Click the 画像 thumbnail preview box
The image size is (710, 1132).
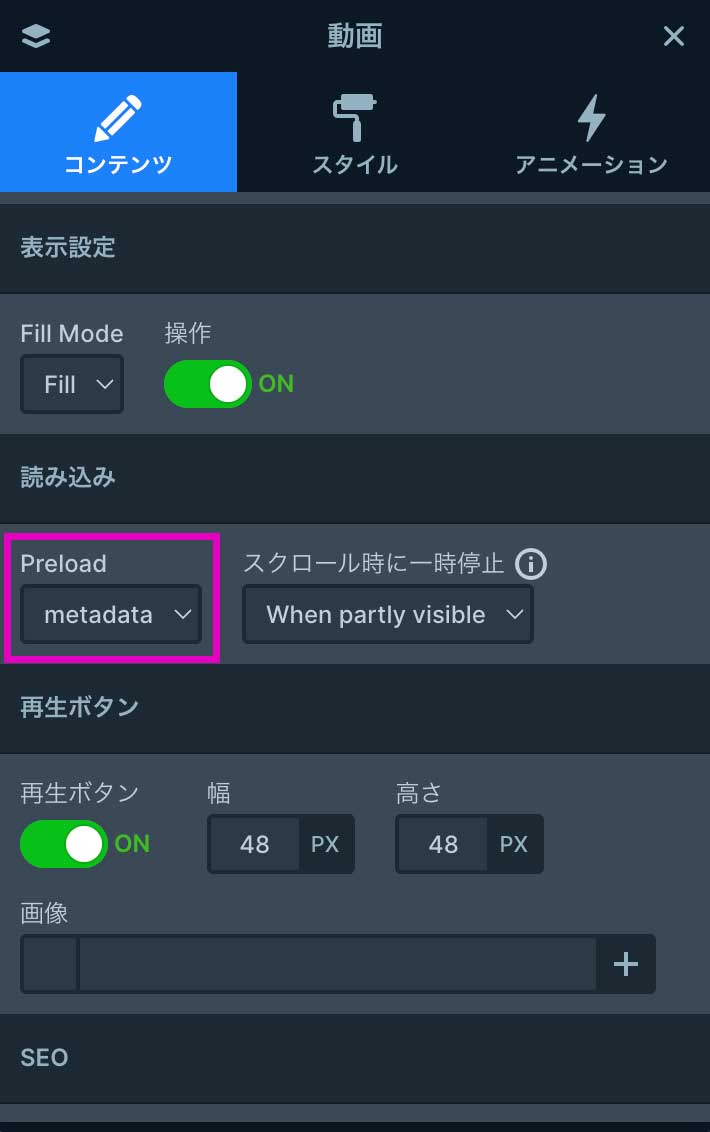click(x=50, y=964)
